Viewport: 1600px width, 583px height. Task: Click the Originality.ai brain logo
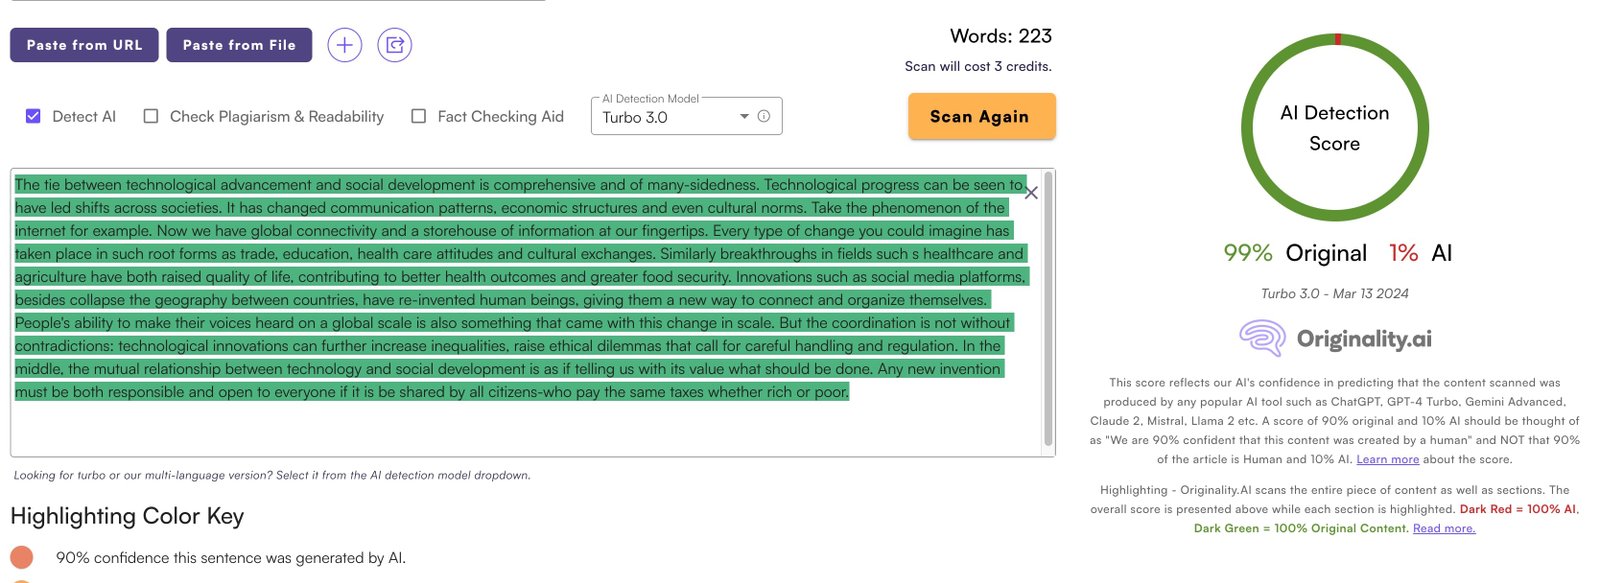1262,339
